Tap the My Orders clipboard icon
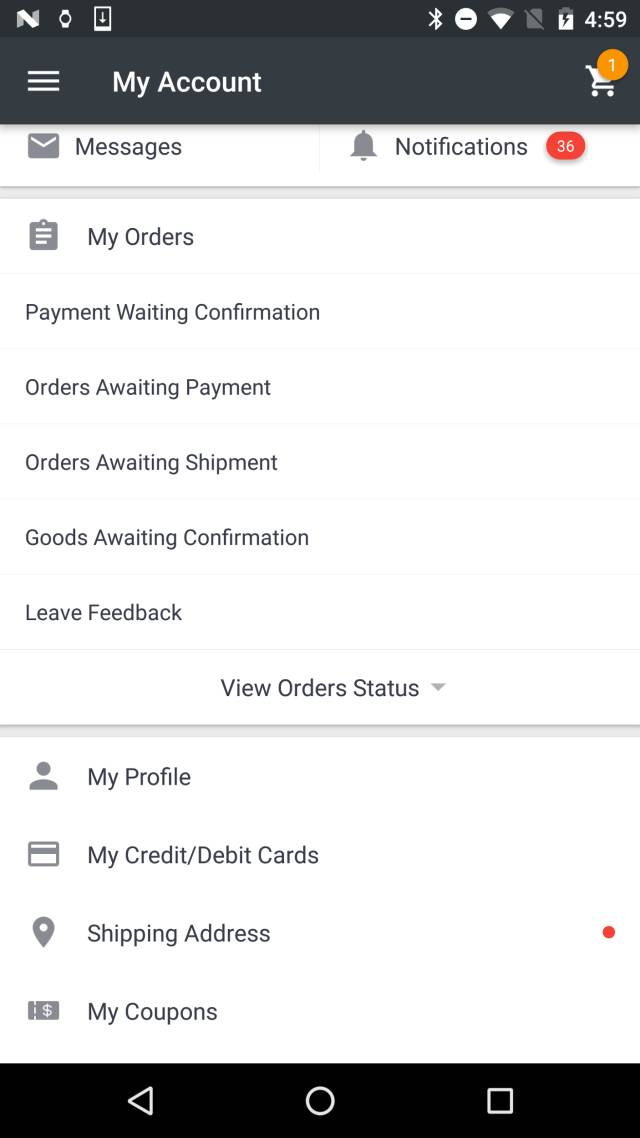The image size is (640, 1138). tap(43, 236)
